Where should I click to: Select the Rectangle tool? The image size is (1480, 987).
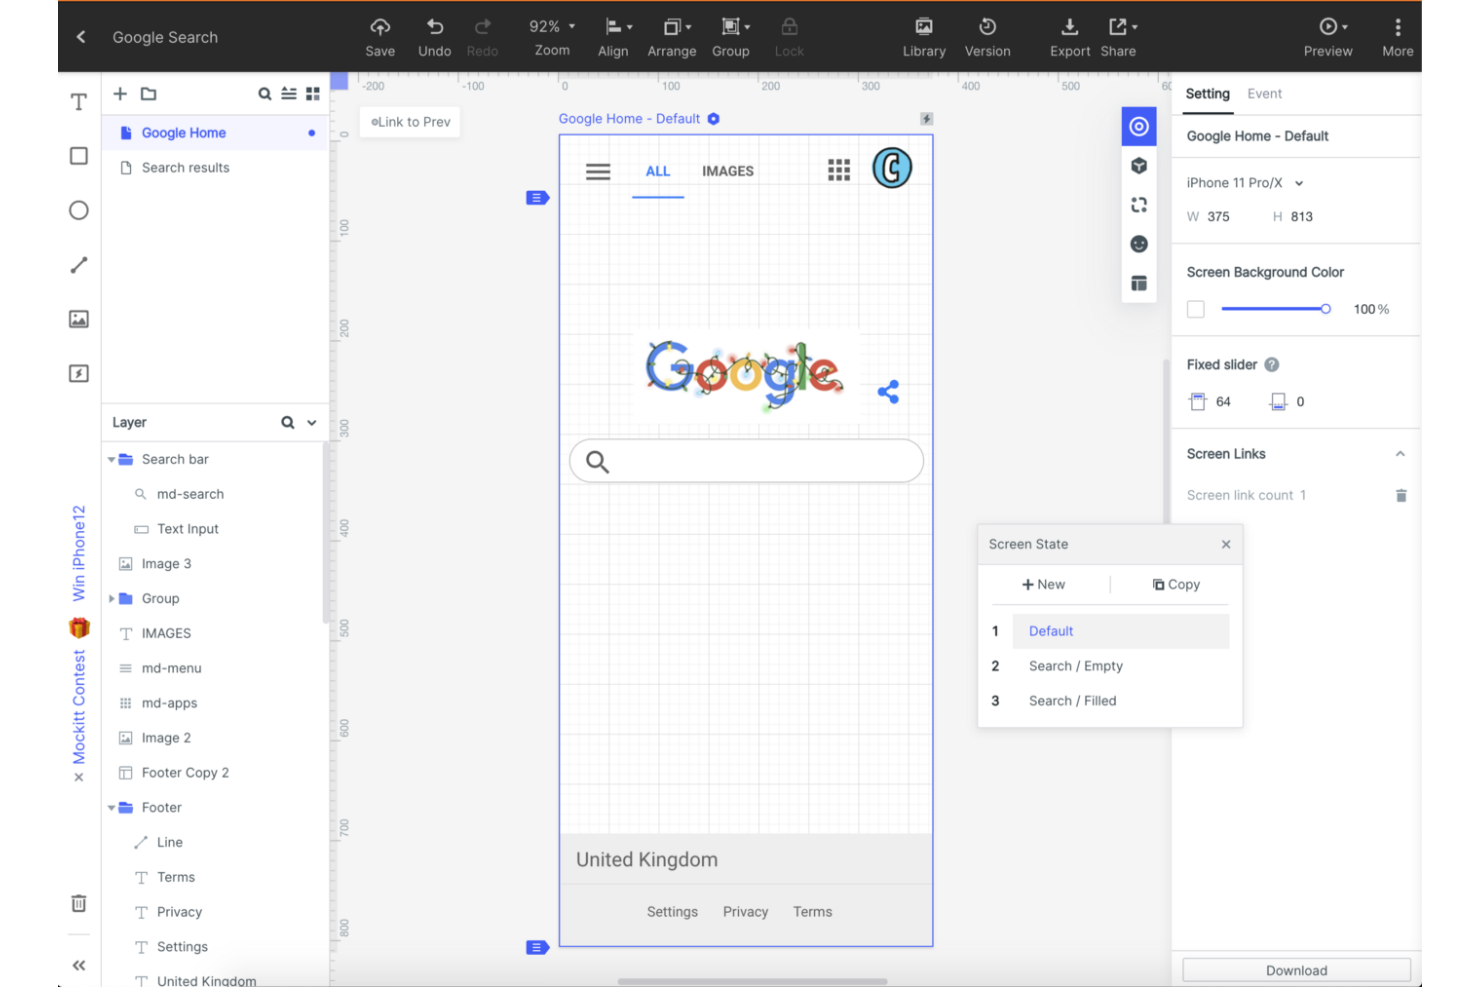tap(79, 156)
